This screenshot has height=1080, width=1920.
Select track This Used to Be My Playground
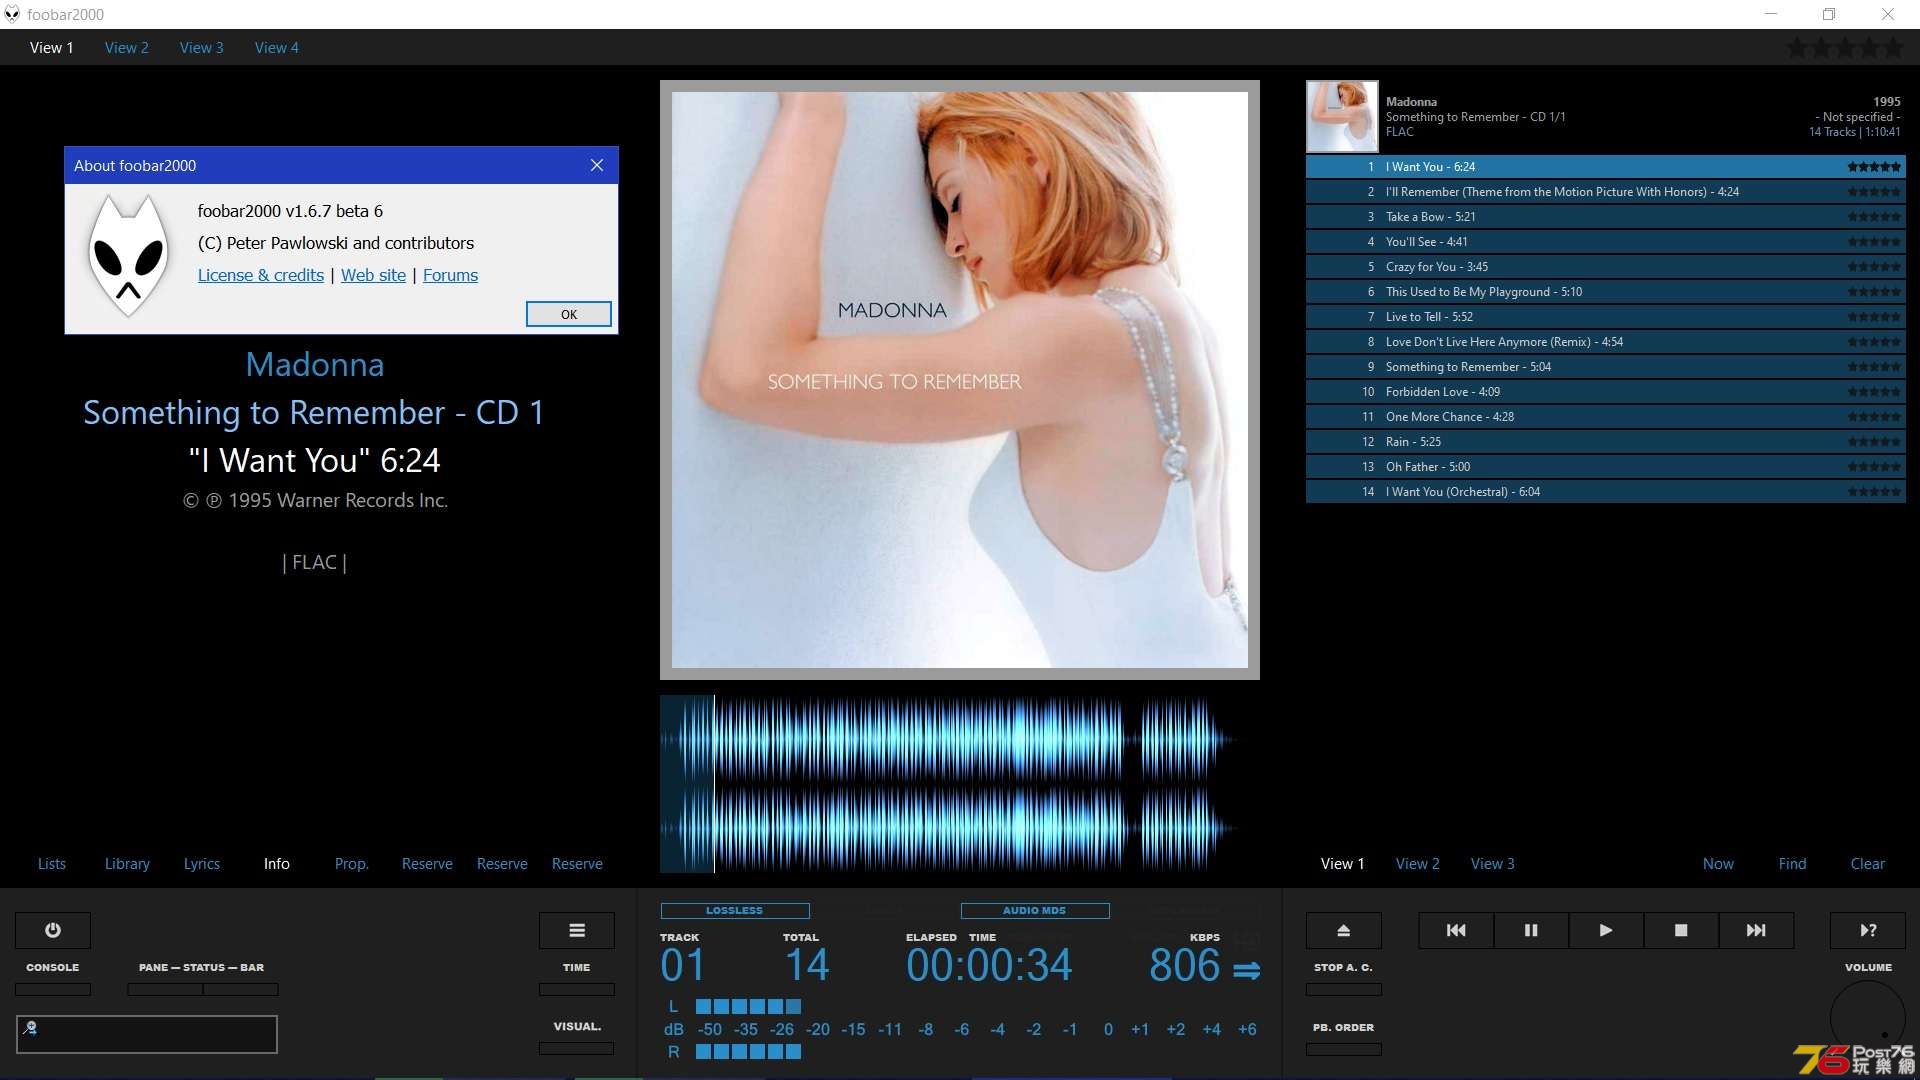click(1605, 292)
